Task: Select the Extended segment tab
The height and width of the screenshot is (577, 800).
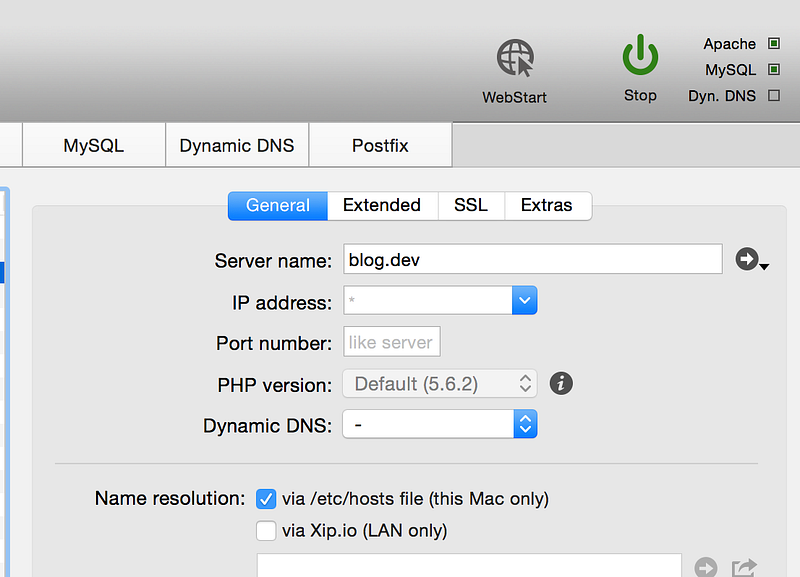Action: pyautogui.click(x=382, y=206)
